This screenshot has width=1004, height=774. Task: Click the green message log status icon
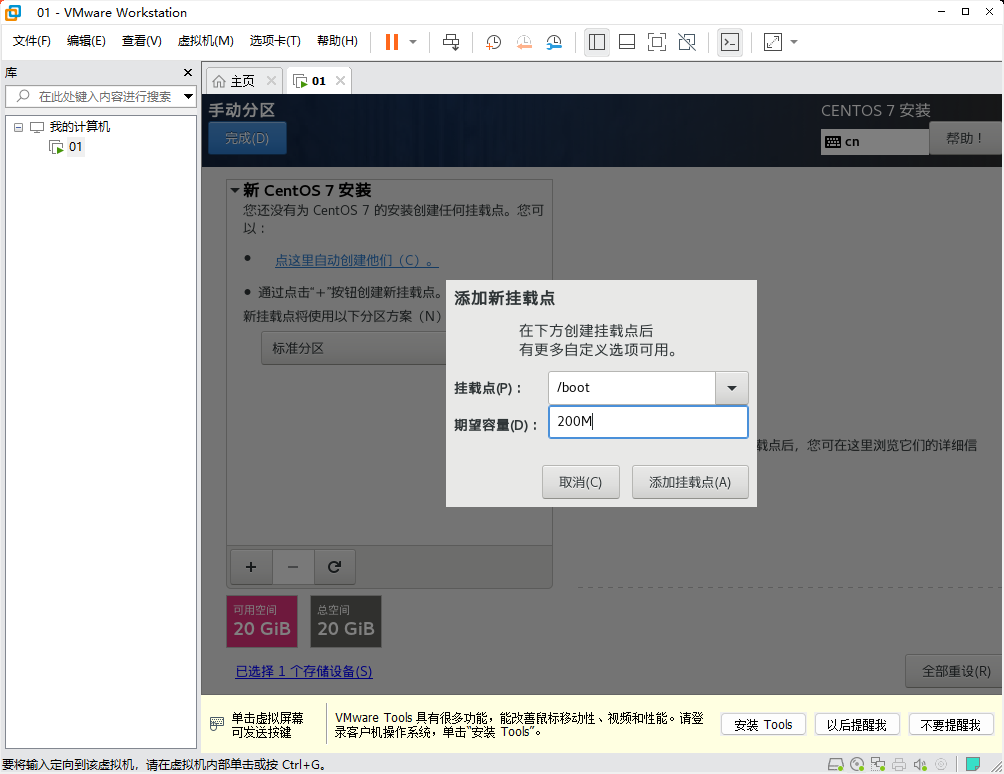click(973, 764)
